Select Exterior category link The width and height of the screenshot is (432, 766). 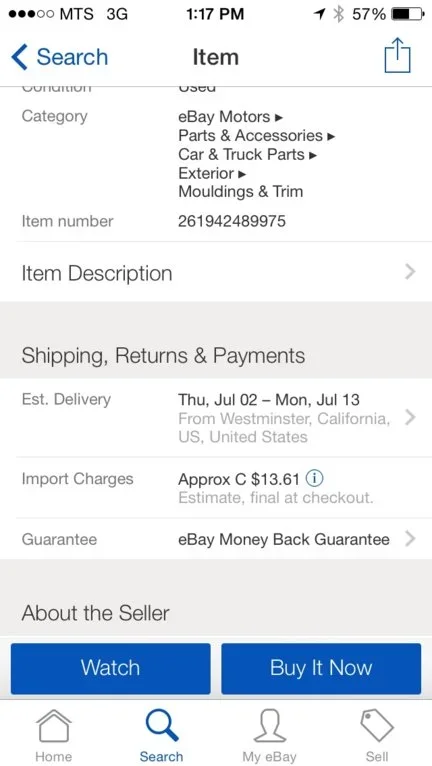[x=206, y=173]
